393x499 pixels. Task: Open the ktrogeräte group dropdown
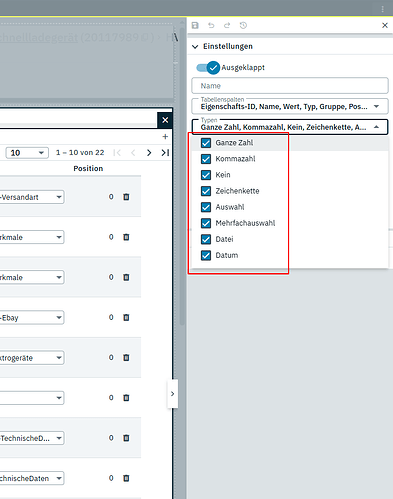(32, 358)
